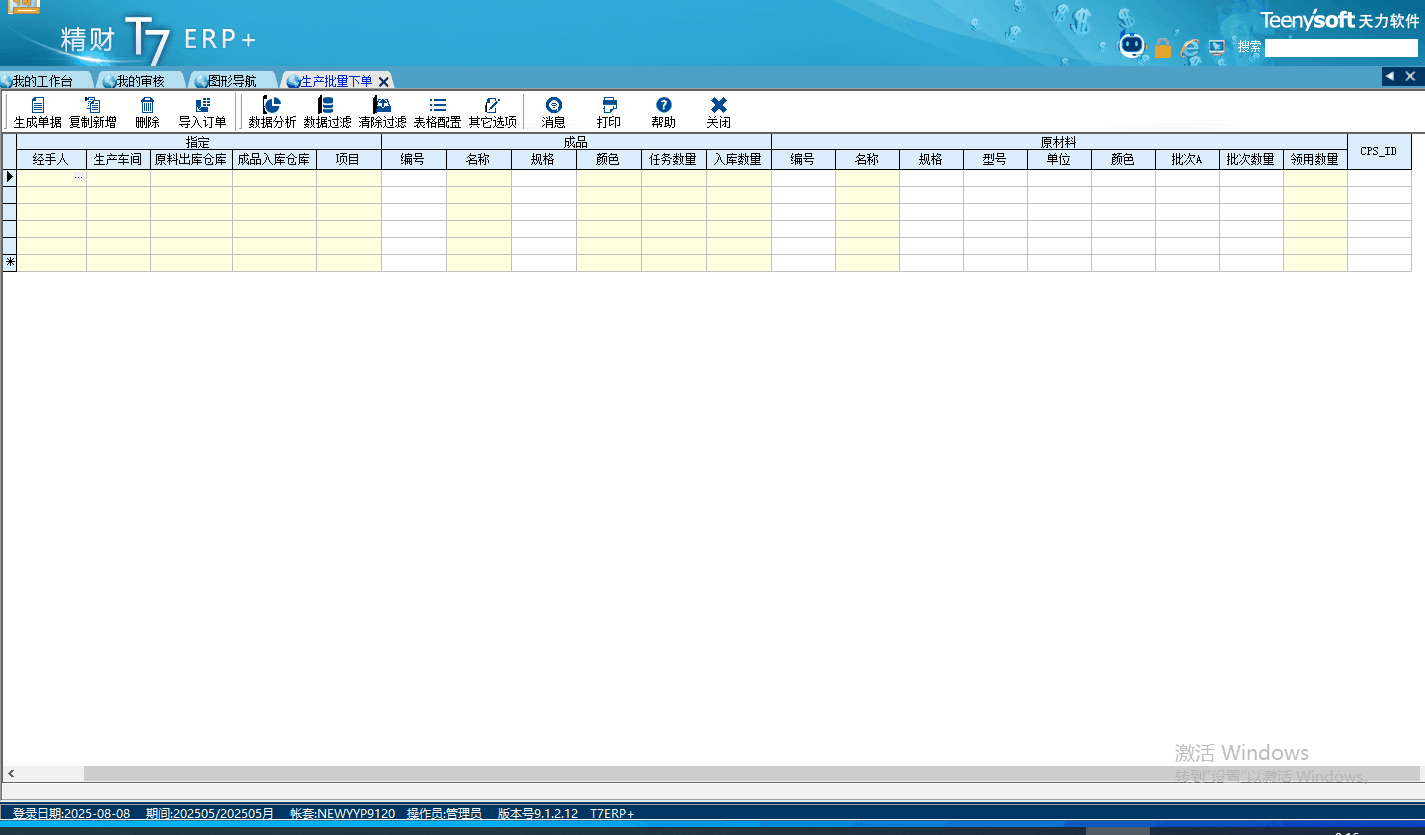Open the ellipsis picker in 经手人 cell
Screen dimensions: 1425x835
[78, 177]
